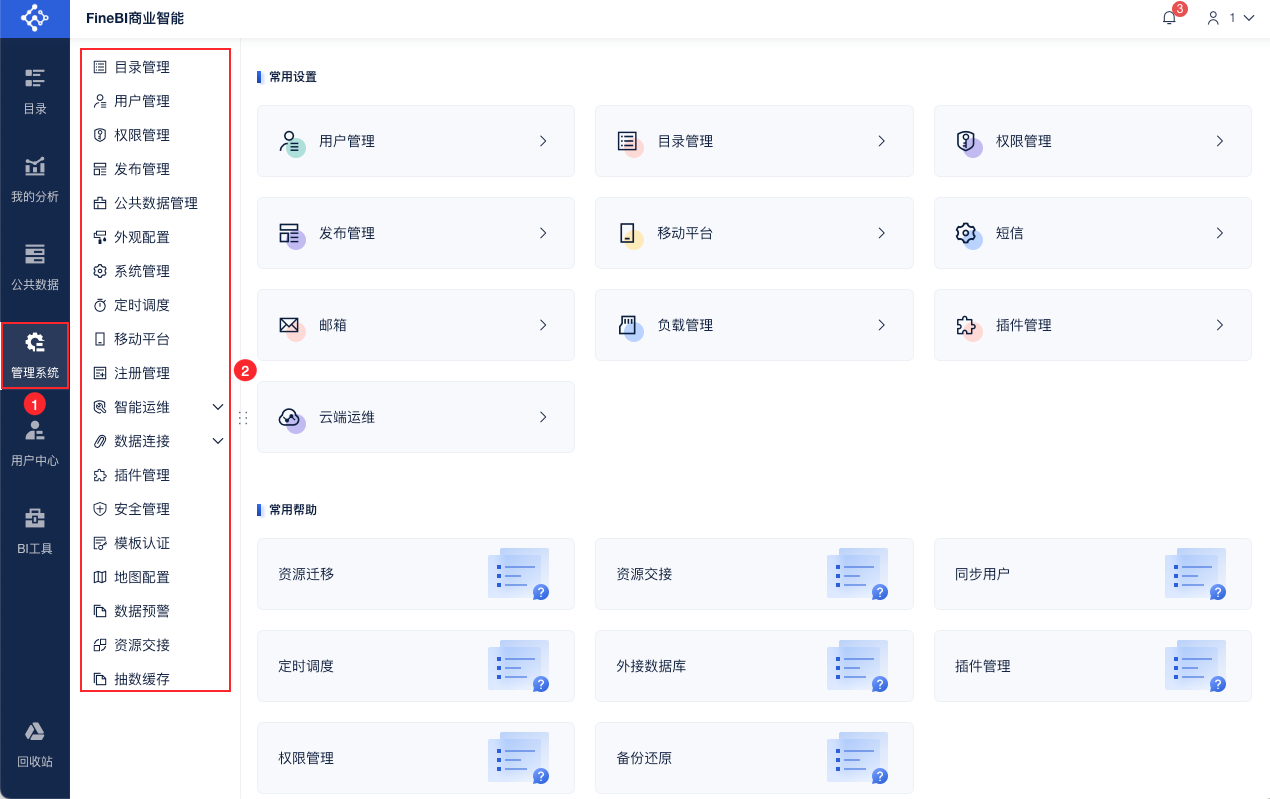1270x799 pixels.
Task: Open the 我的分析 sidebar icon
Action: point(35,166)
